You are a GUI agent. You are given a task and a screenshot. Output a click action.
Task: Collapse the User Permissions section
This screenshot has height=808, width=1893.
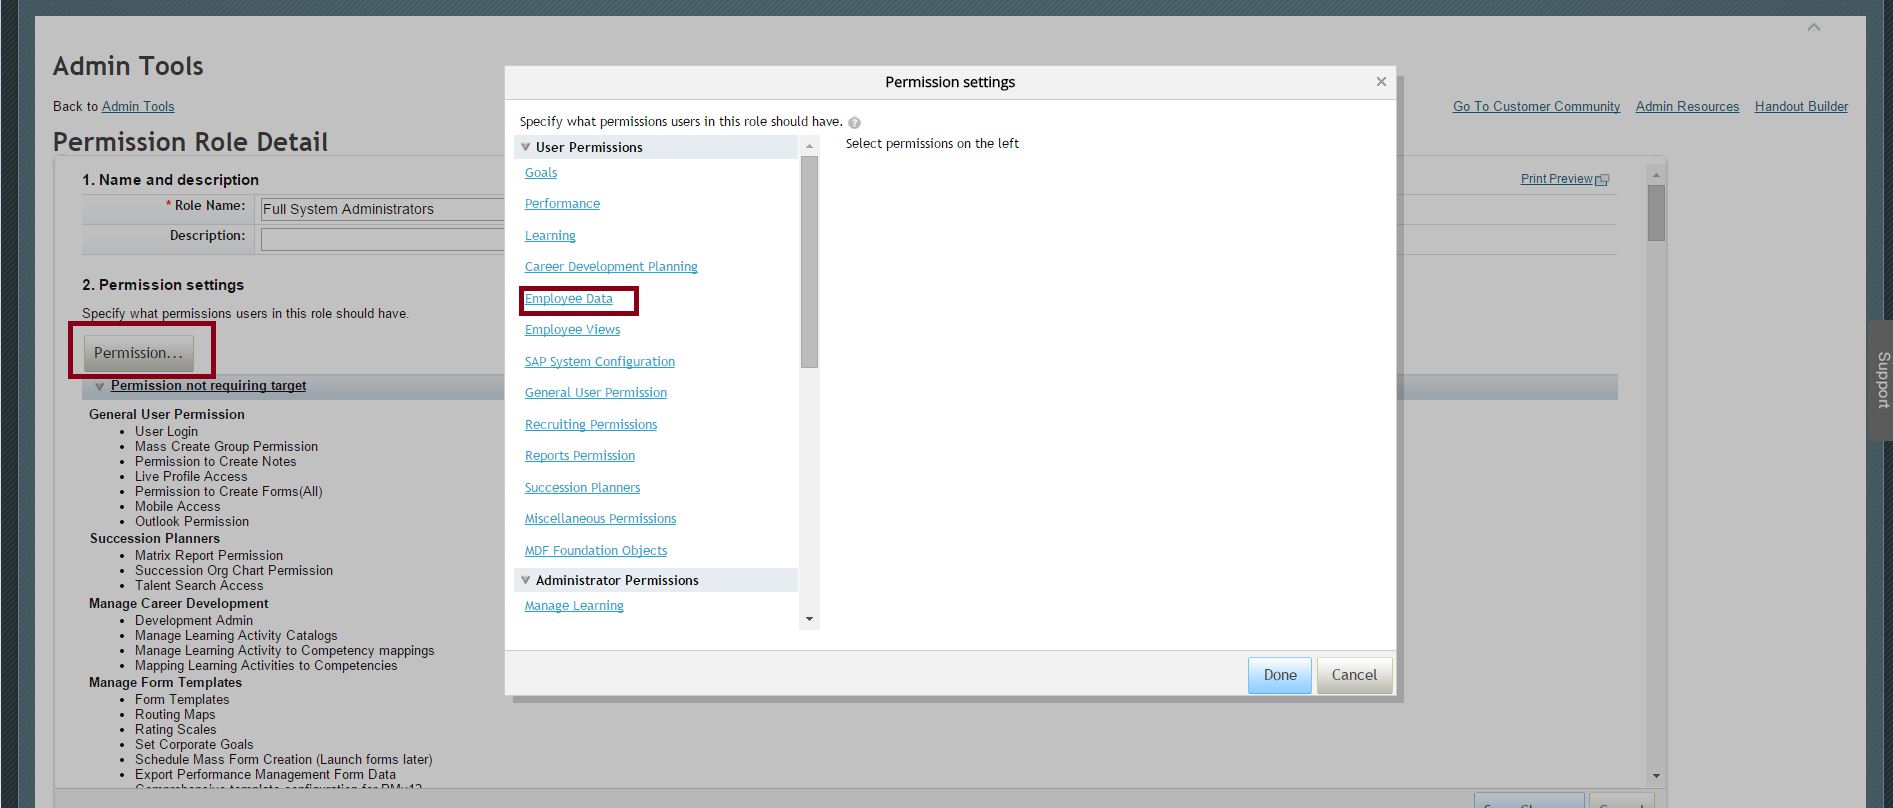coord(525,147)
